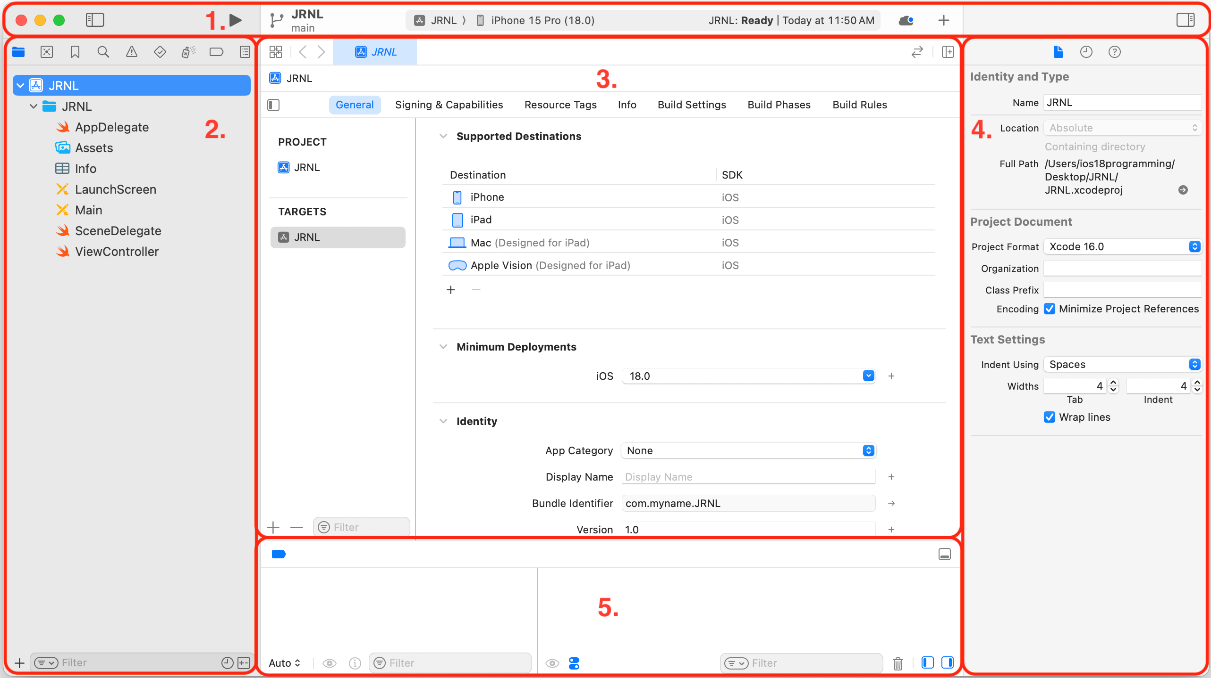This screenshot has width=1211, height=678.
Task: Toggle the inspector panel visibility
Action: tap(1185, 20)
